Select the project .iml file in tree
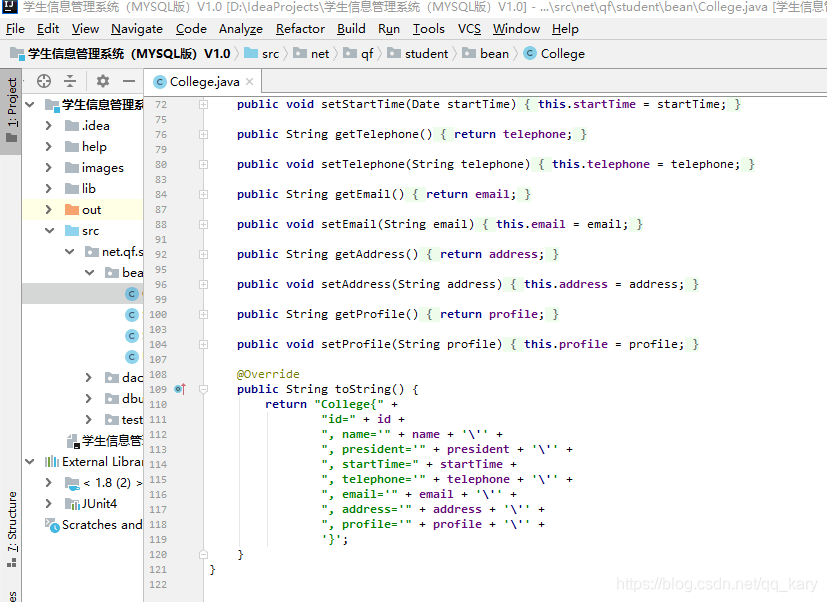 [x=104, y=441]
